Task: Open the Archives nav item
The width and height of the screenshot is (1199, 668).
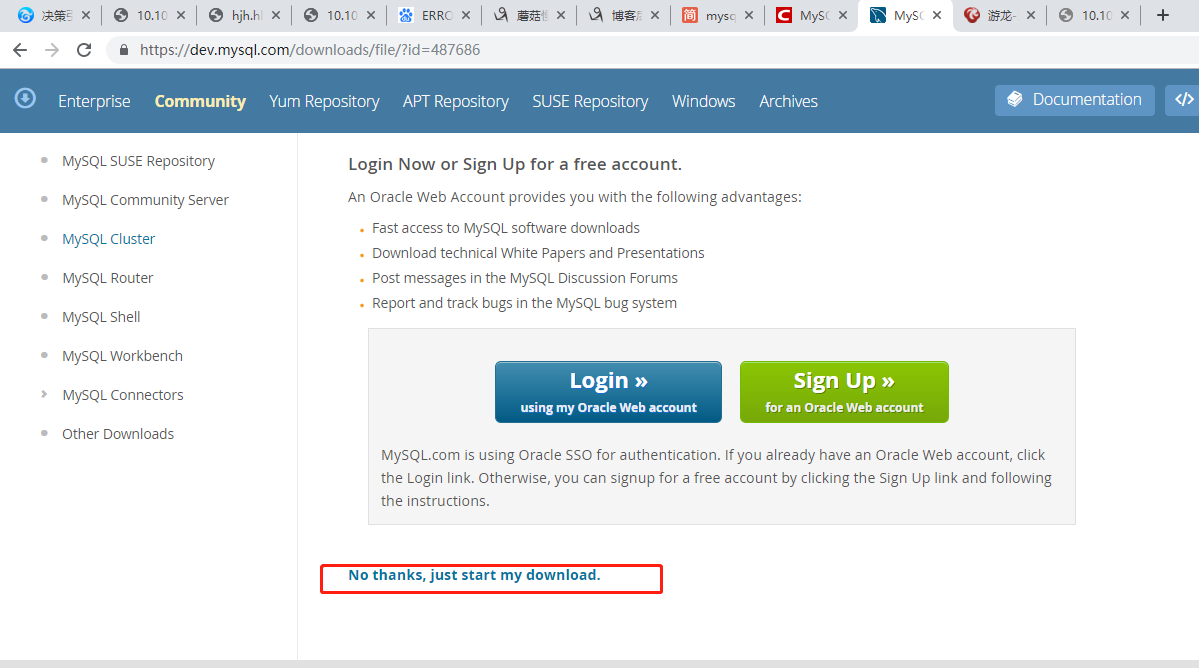Action: point(788,101)
